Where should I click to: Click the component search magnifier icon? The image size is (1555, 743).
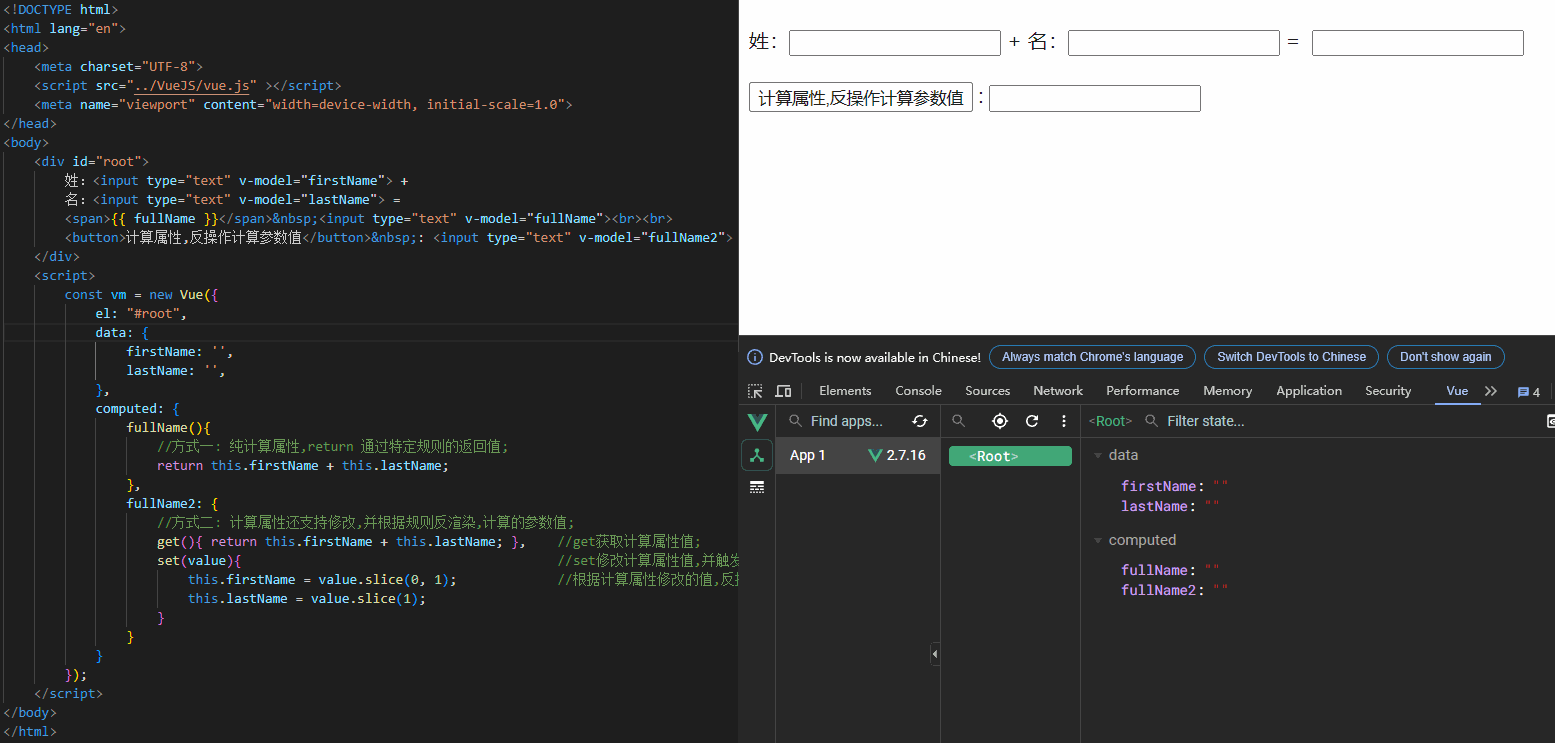tap(959, 421)
